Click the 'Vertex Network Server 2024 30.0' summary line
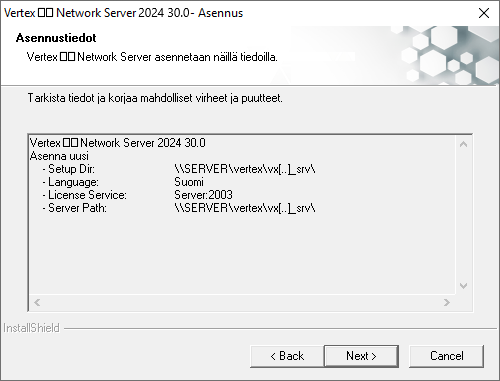This screenshot has width=500, height=381. (x=118, y=143)
